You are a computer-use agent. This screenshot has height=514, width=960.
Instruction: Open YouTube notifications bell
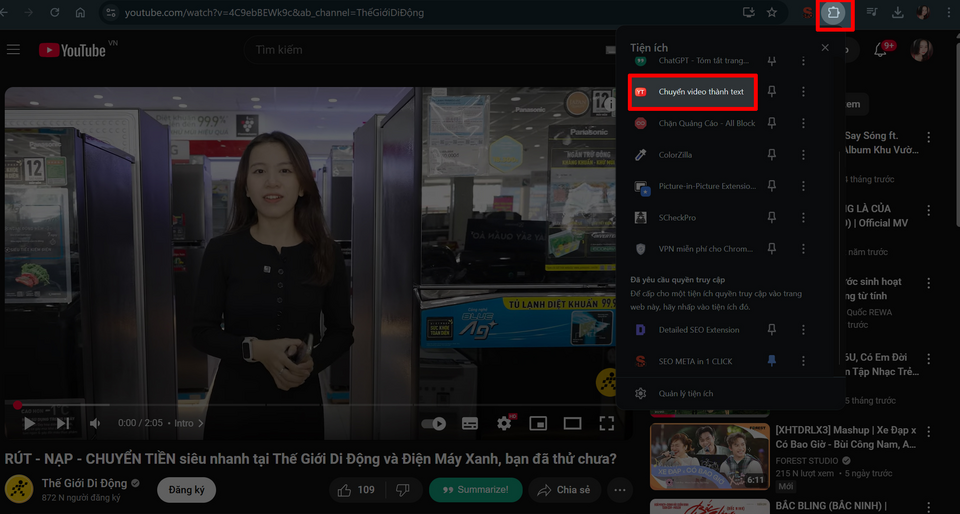pos(880,50)
